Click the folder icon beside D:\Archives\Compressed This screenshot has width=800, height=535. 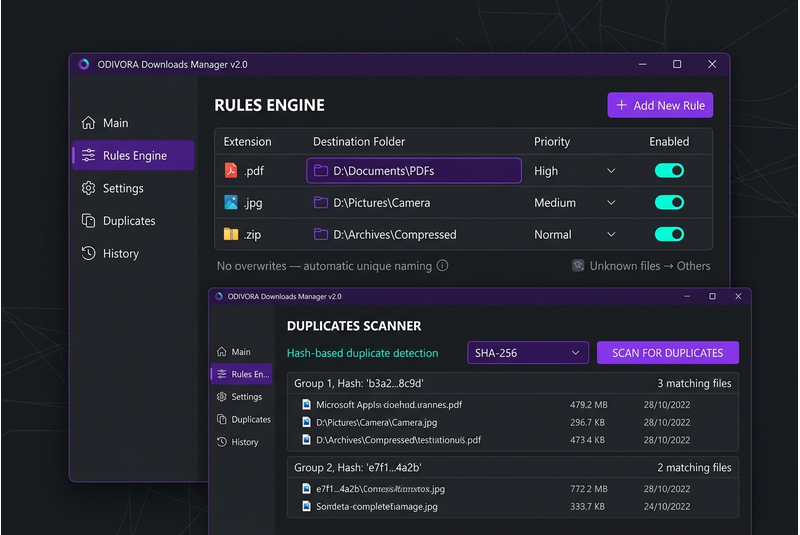click(320, 234)
